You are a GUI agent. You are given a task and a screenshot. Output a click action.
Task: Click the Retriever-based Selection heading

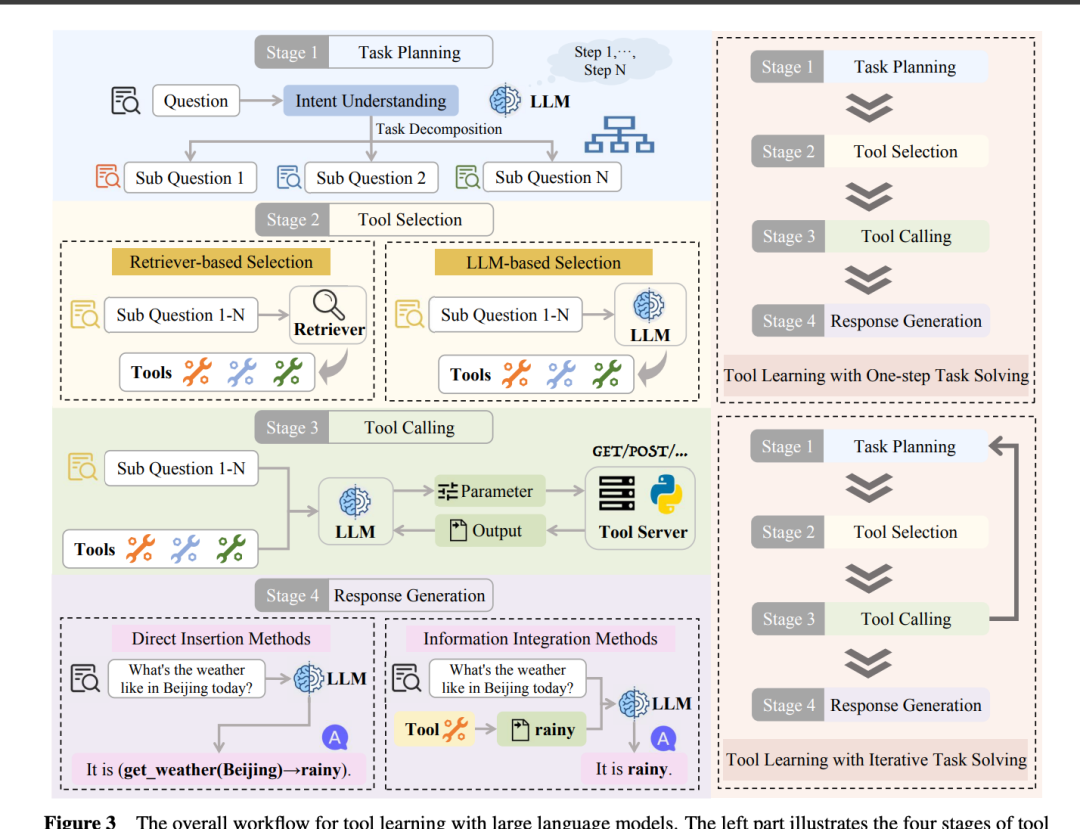tap(221, 262)
